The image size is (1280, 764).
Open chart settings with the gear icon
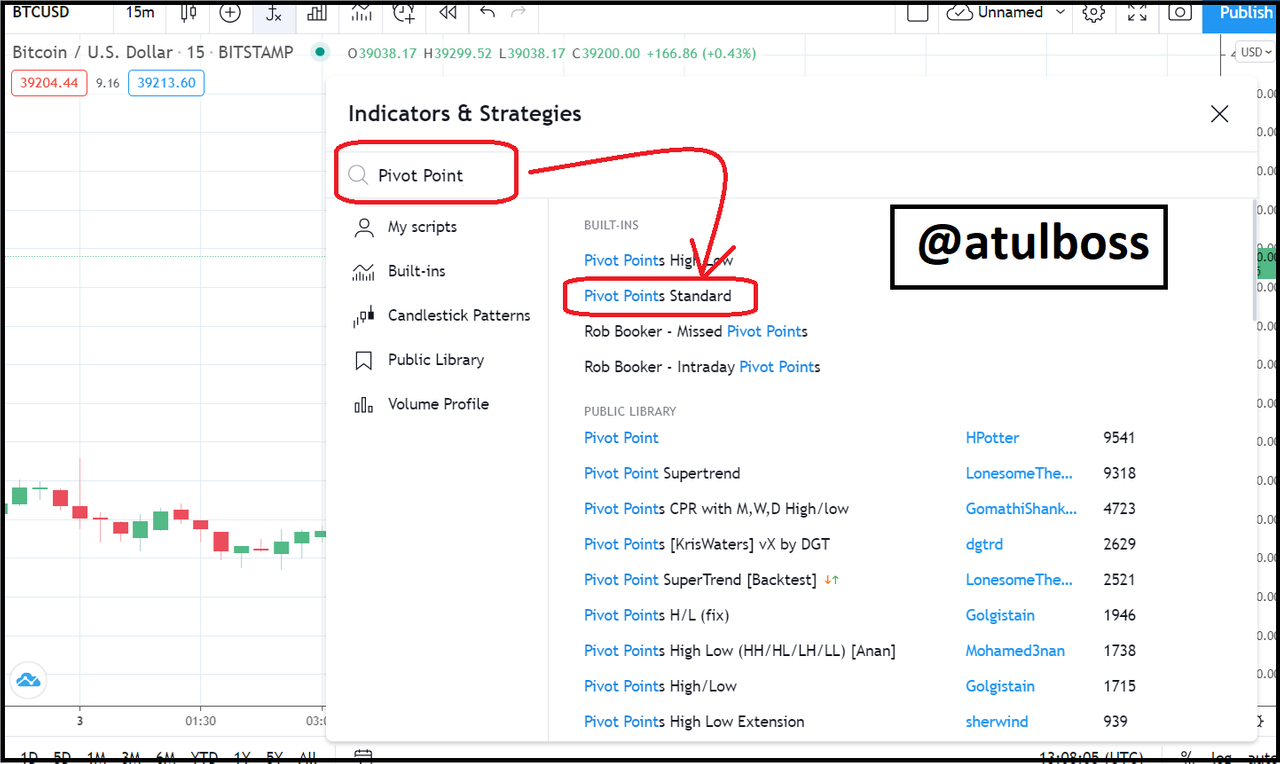click(1094, 12)
